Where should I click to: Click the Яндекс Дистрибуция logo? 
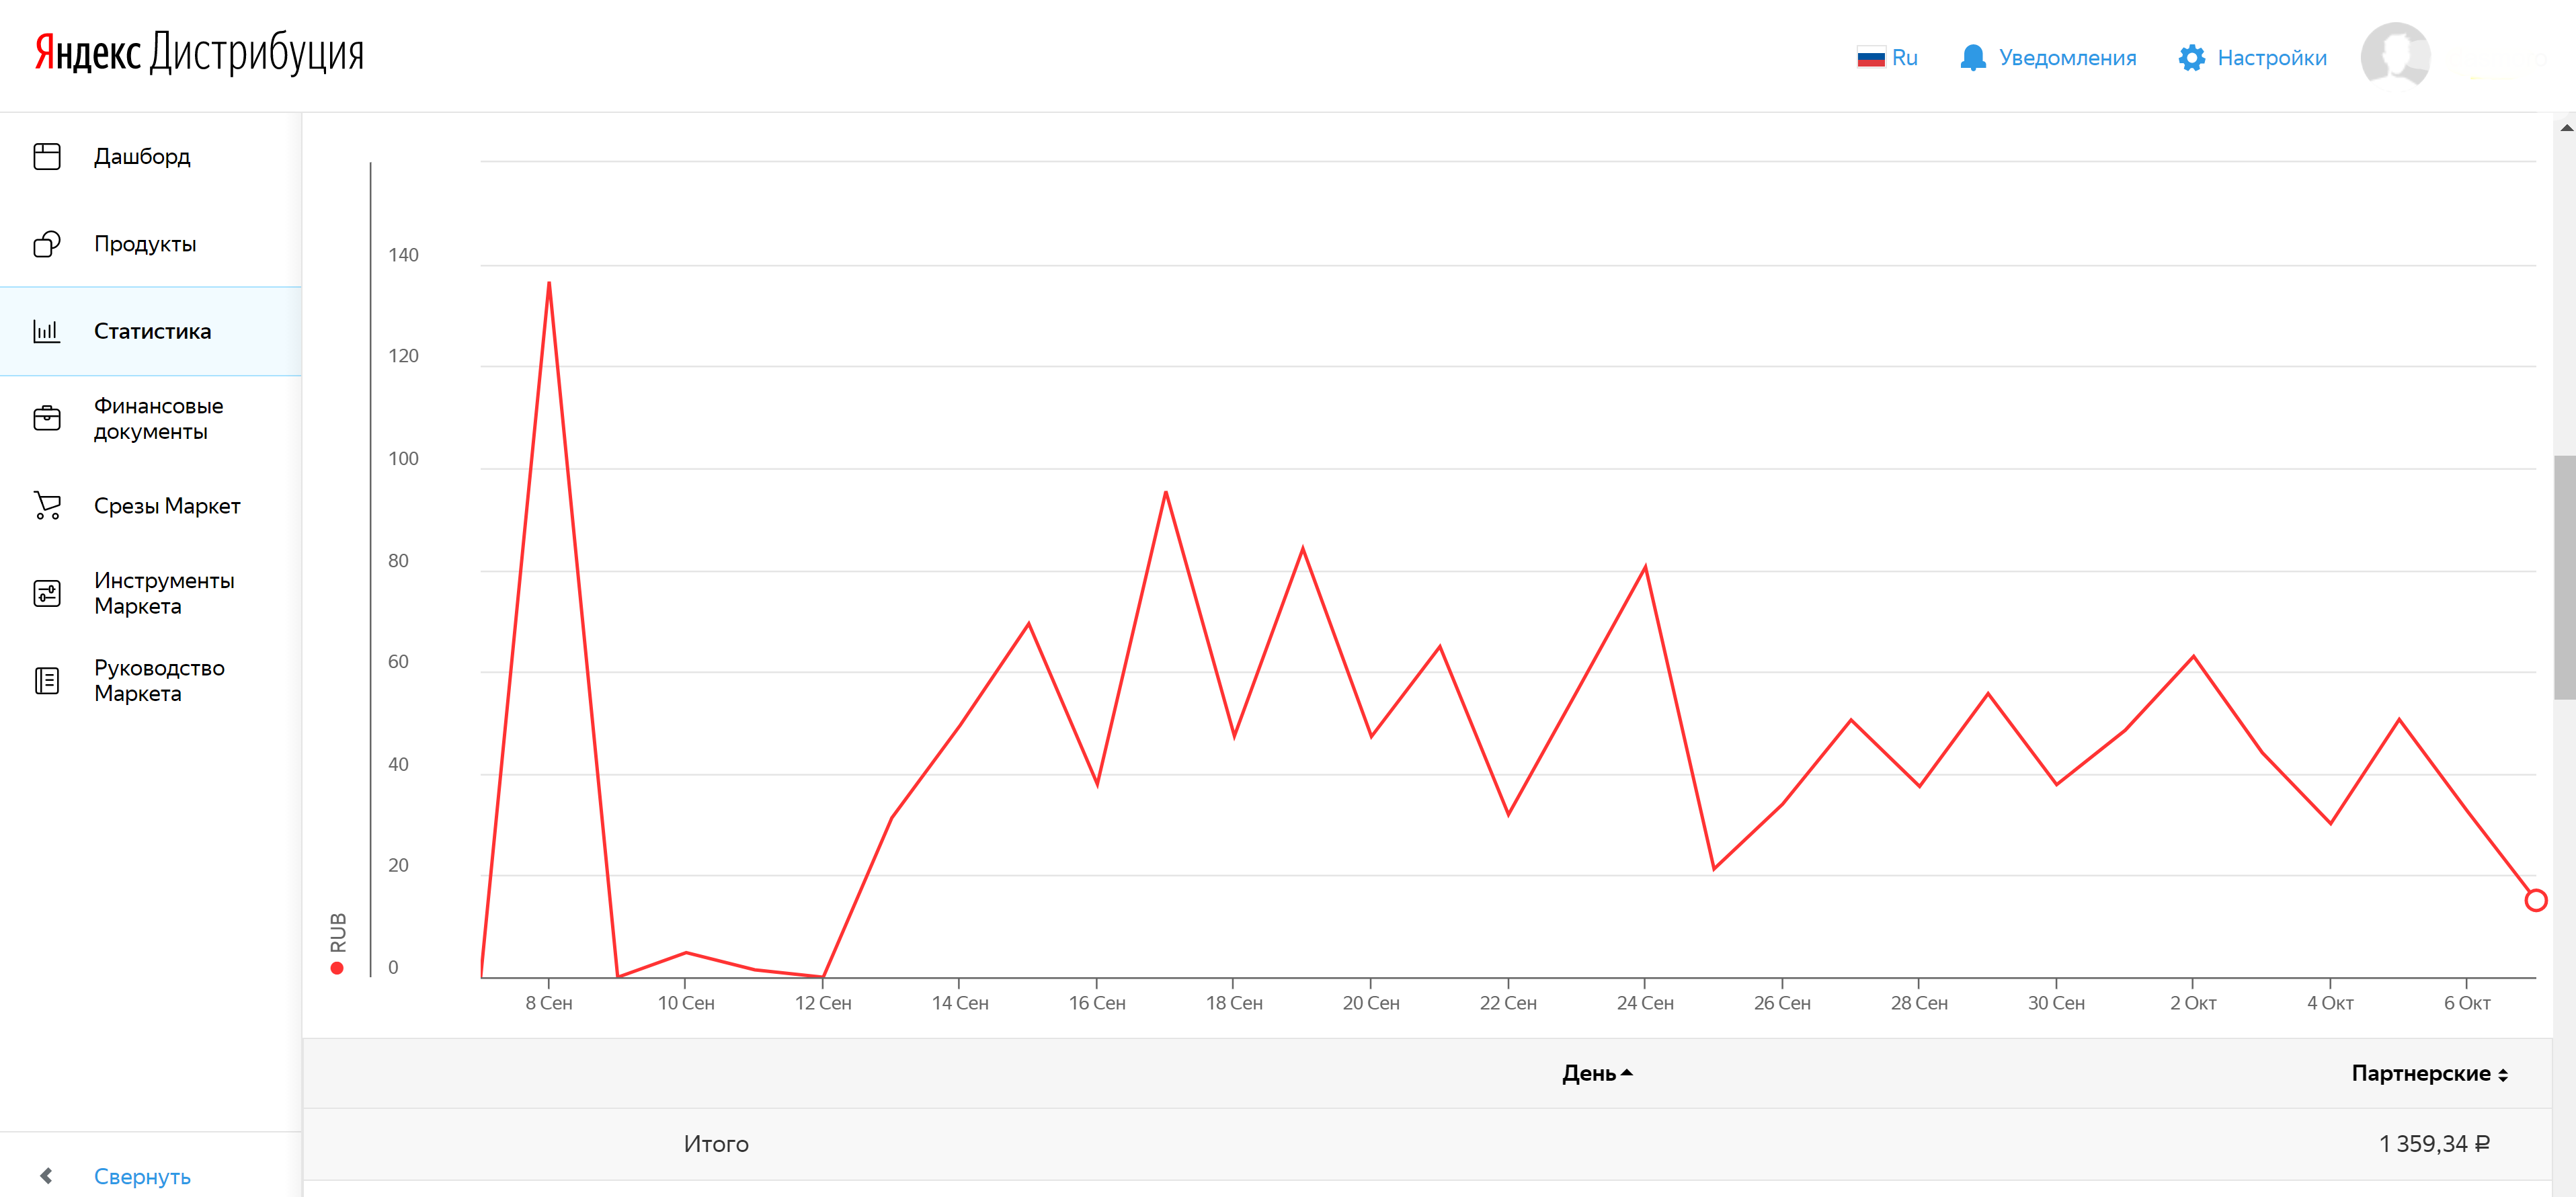tap(199, 54)
